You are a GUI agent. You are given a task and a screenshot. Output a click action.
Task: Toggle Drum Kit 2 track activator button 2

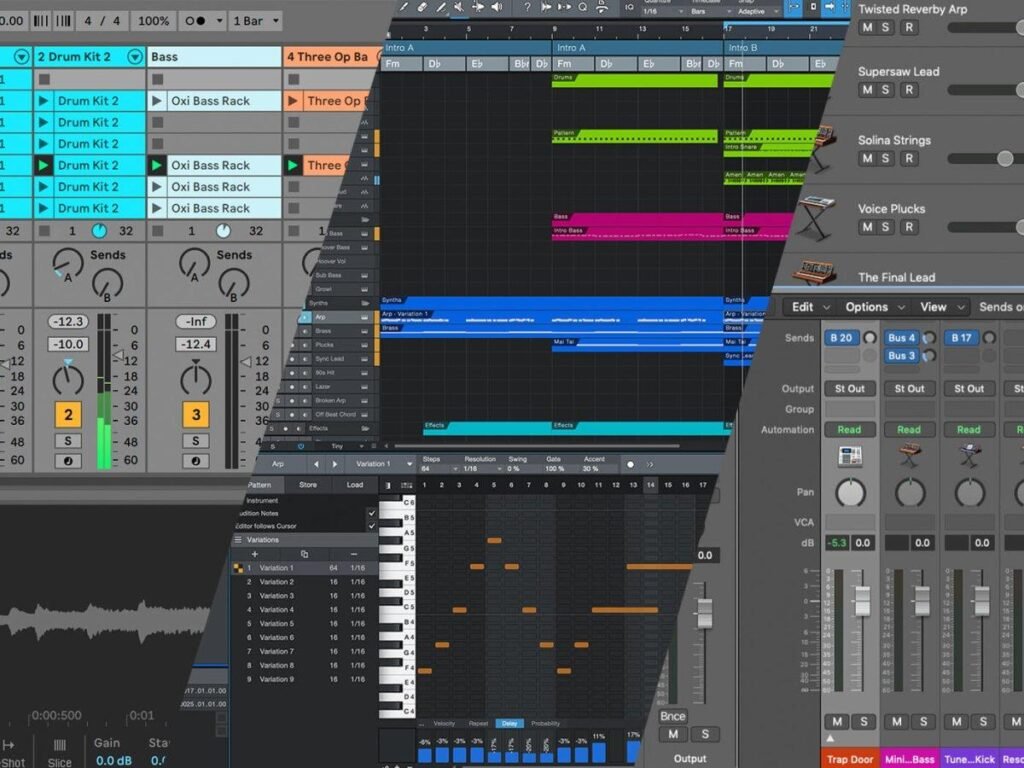point(68,415)
